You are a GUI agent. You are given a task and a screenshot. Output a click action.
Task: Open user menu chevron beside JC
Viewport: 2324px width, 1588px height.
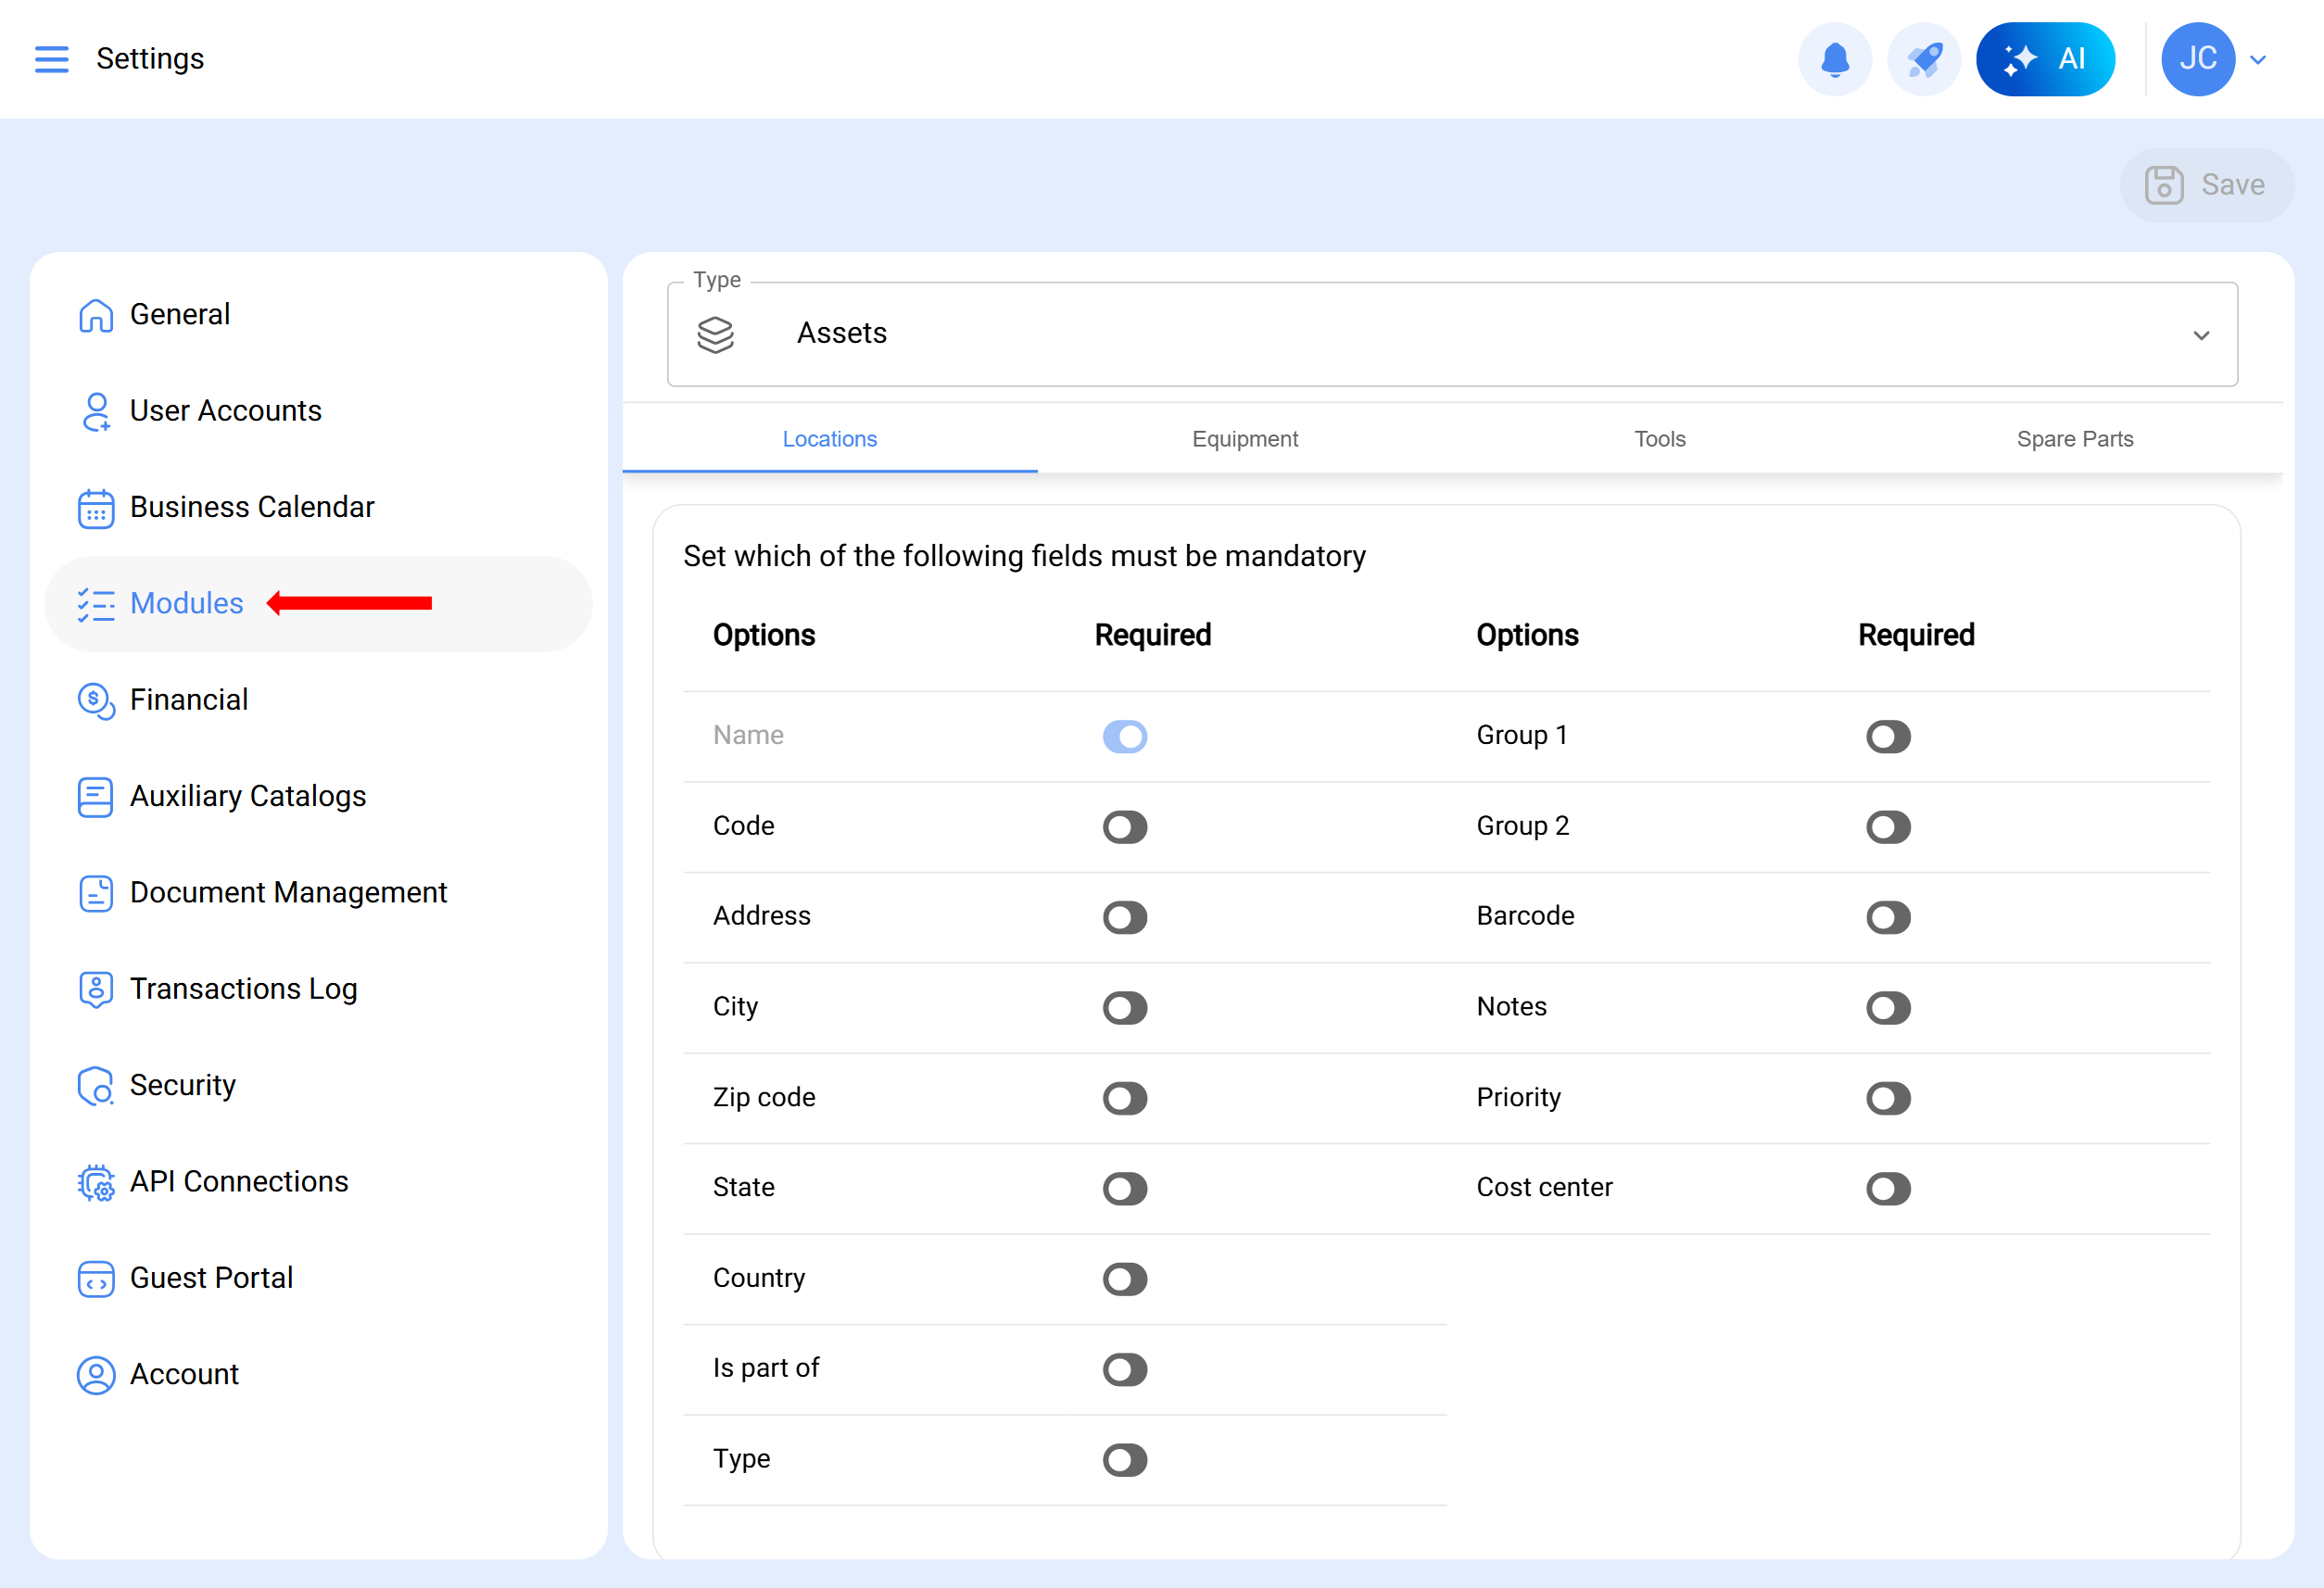coord(2257,60)
